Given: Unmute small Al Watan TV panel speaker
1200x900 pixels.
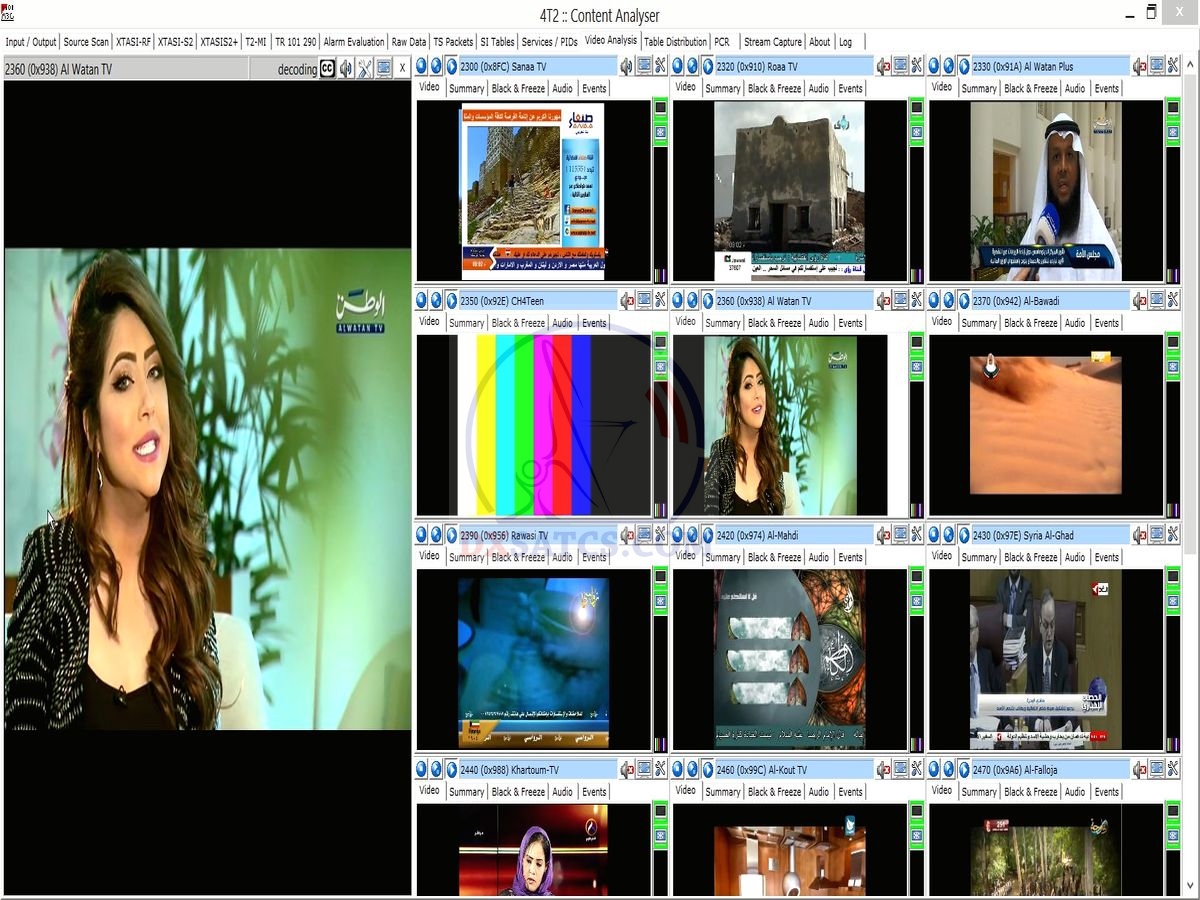Looking at the screenshot, I should 883,300.
